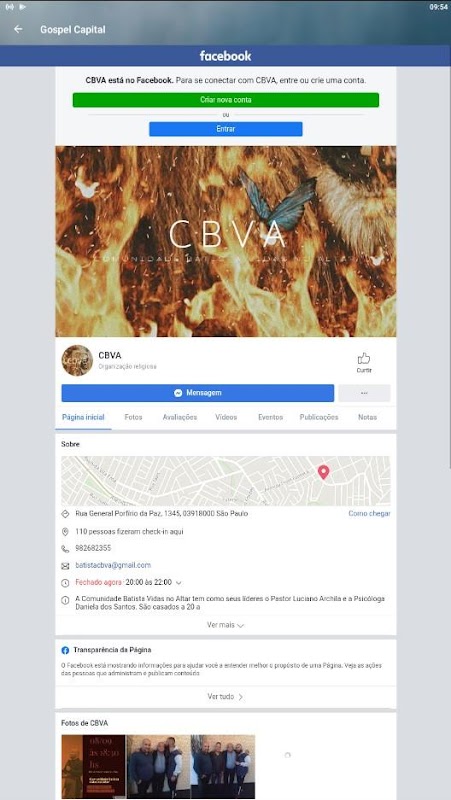451x800 pixels.
Task: Click the green Criar nova conta button
Action: (x=226, y=100)
